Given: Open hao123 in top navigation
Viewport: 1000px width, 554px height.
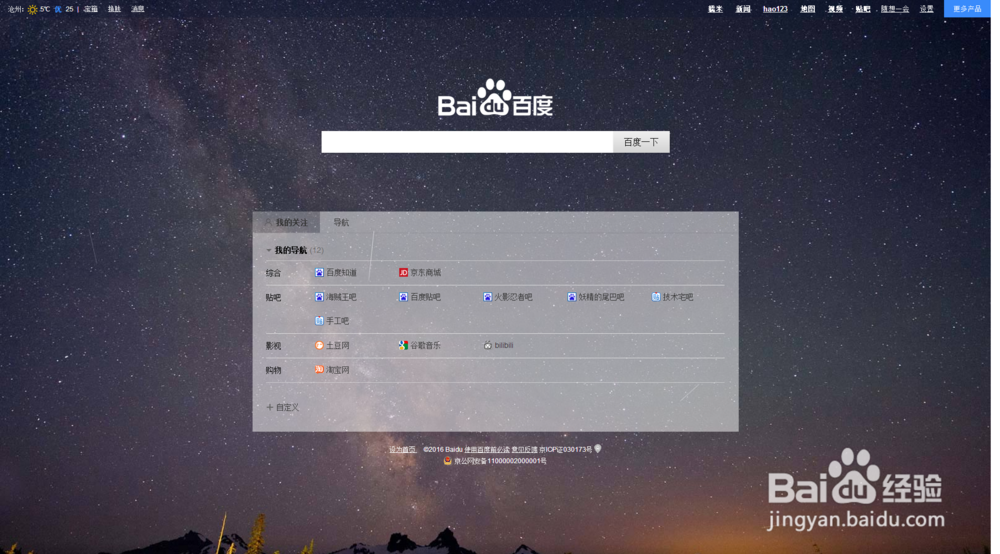Looking at the screenshot, I should [x=775, y=9].
